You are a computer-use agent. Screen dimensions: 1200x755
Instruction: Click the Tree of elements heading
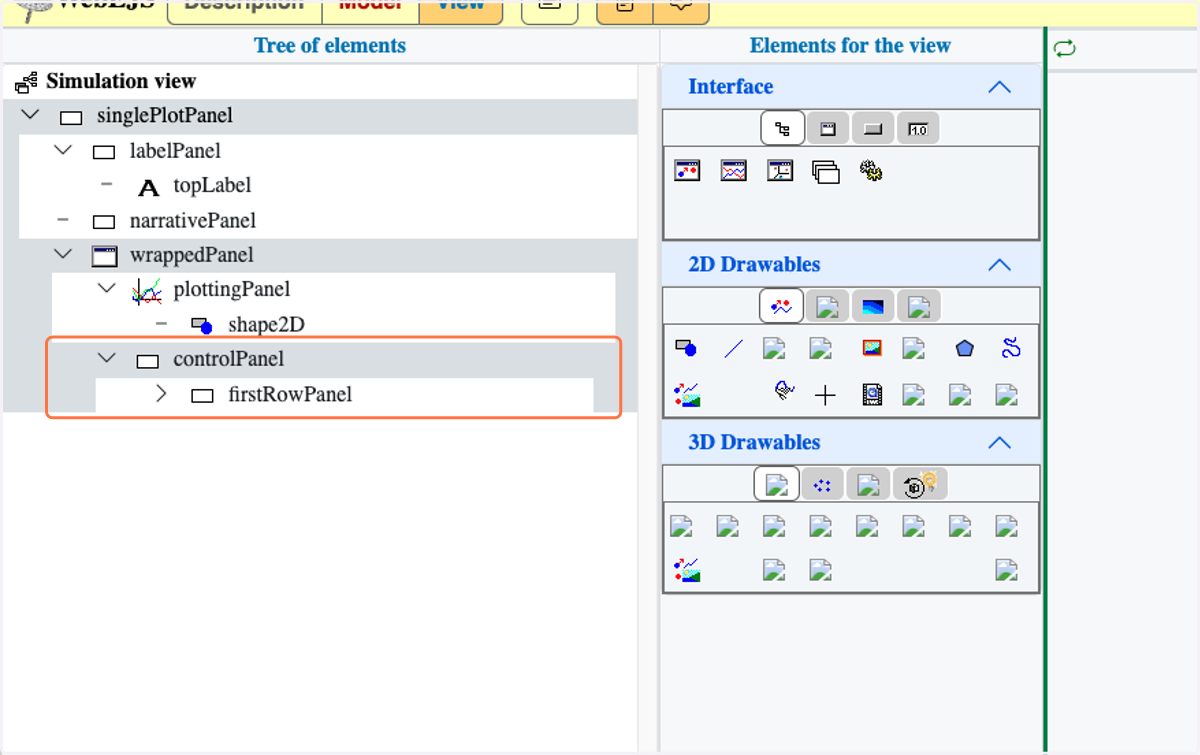pyautogui.click(x=330, y=46)
